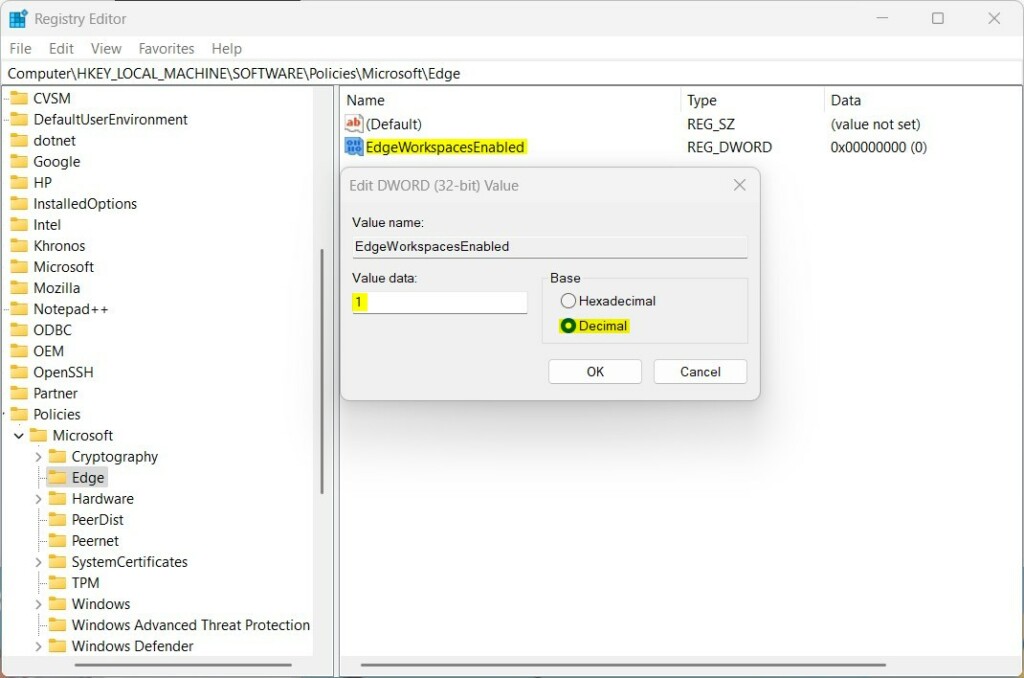Viewport: 1024px width, 678px height.
Task: Click the Value name field
Action: (x=549, y=246)
